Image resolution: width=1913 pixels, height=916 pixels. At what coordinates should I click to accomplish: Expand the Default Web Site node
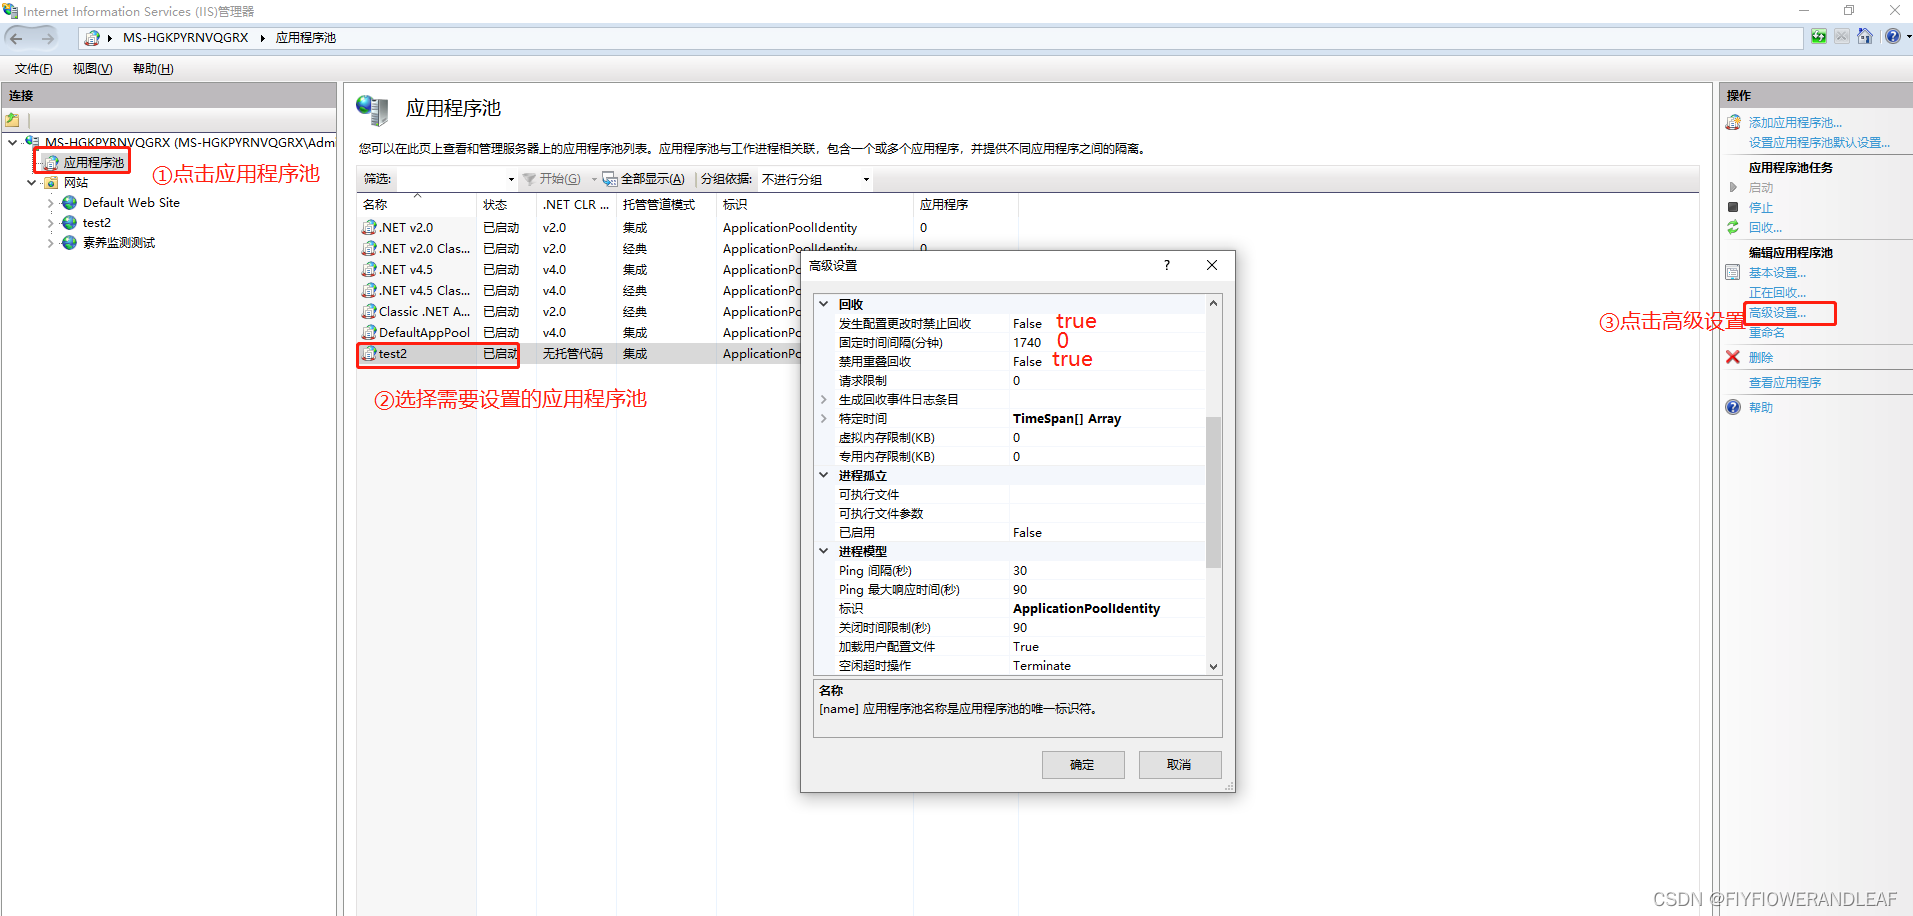tap(50, 203)
